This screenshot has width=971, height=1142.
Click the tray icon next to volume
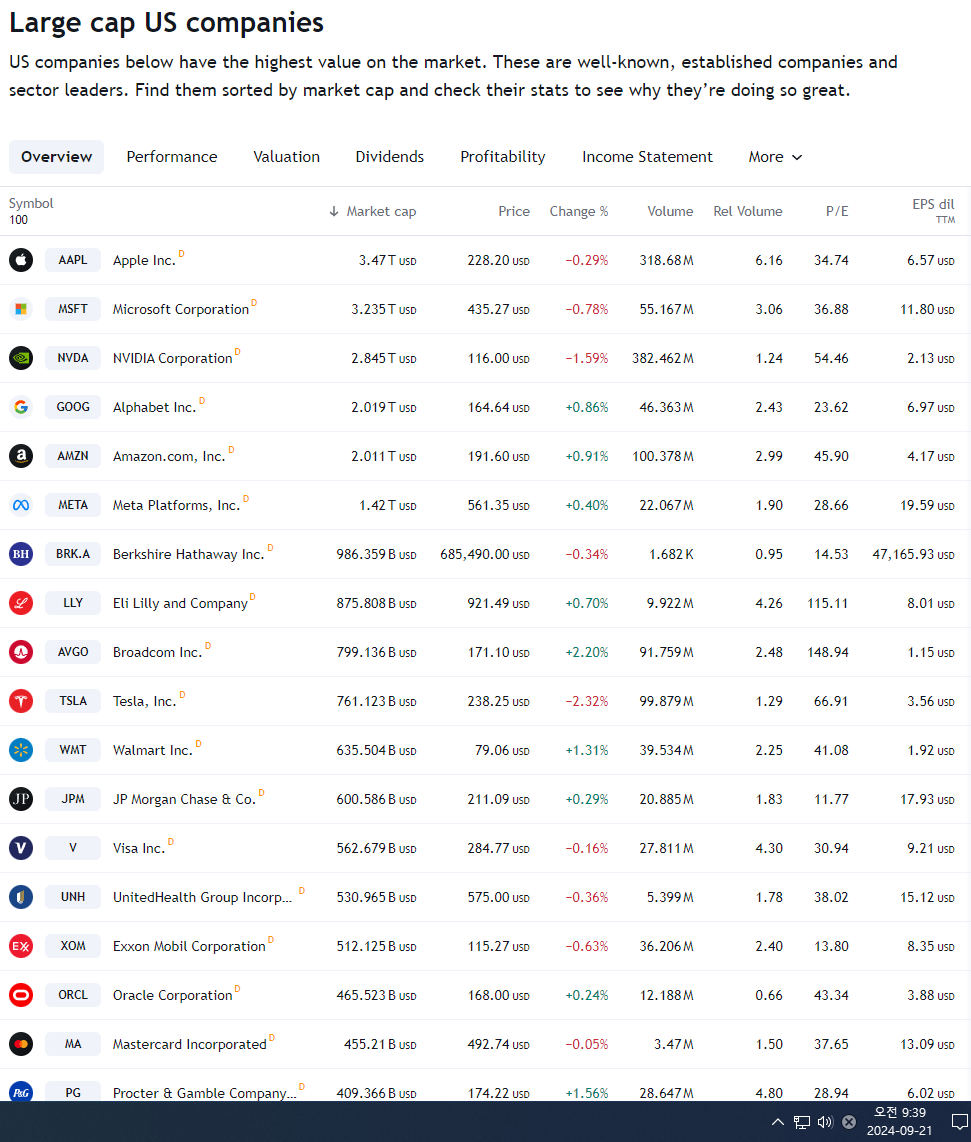849,1122
